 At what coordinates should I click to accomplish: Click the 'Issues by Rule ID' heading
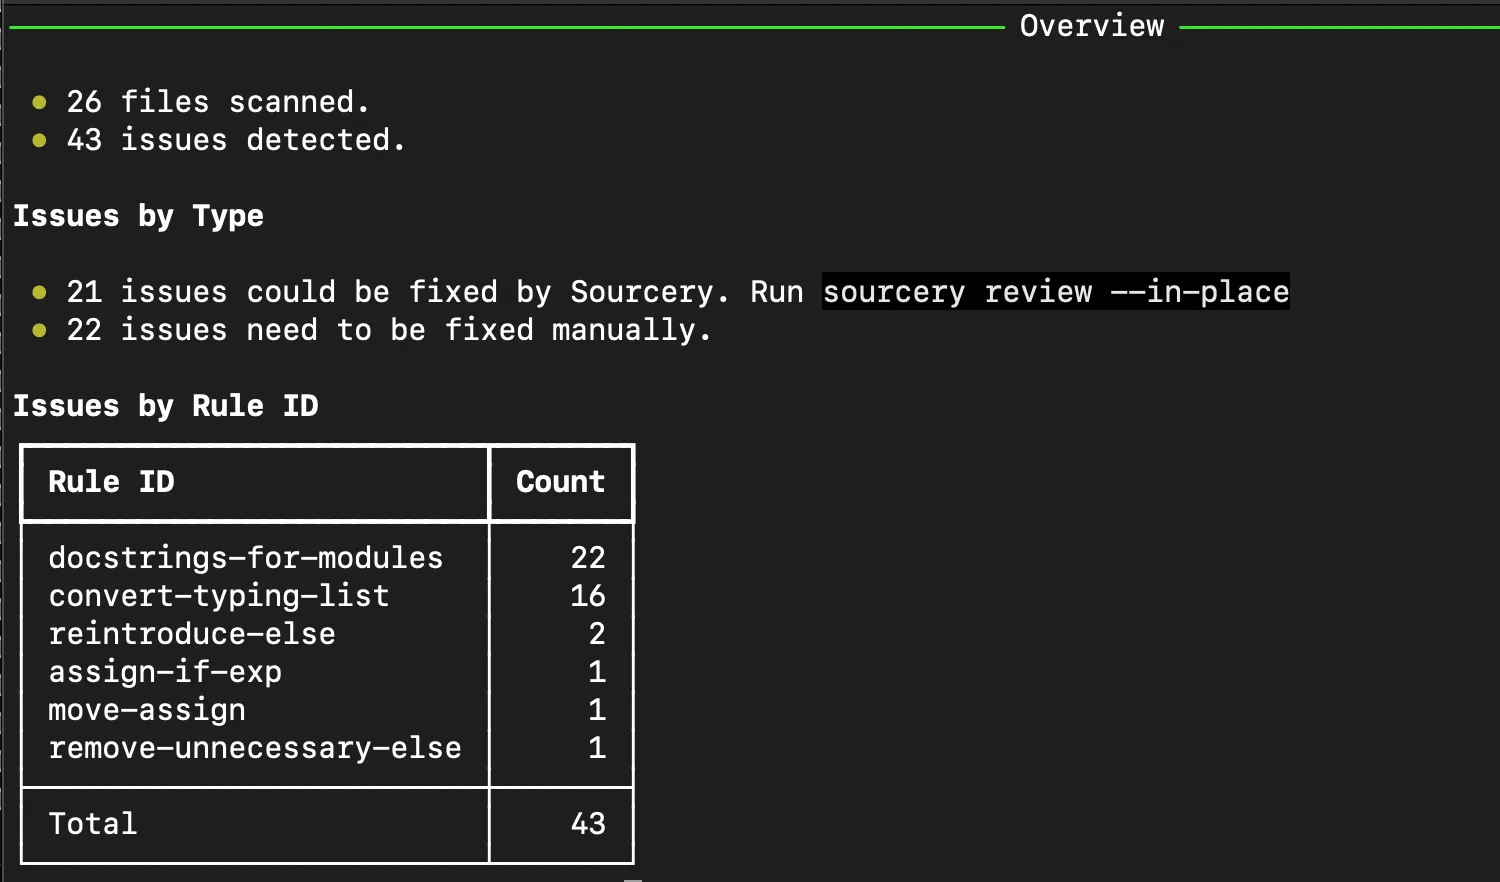(x=166, y=406)
